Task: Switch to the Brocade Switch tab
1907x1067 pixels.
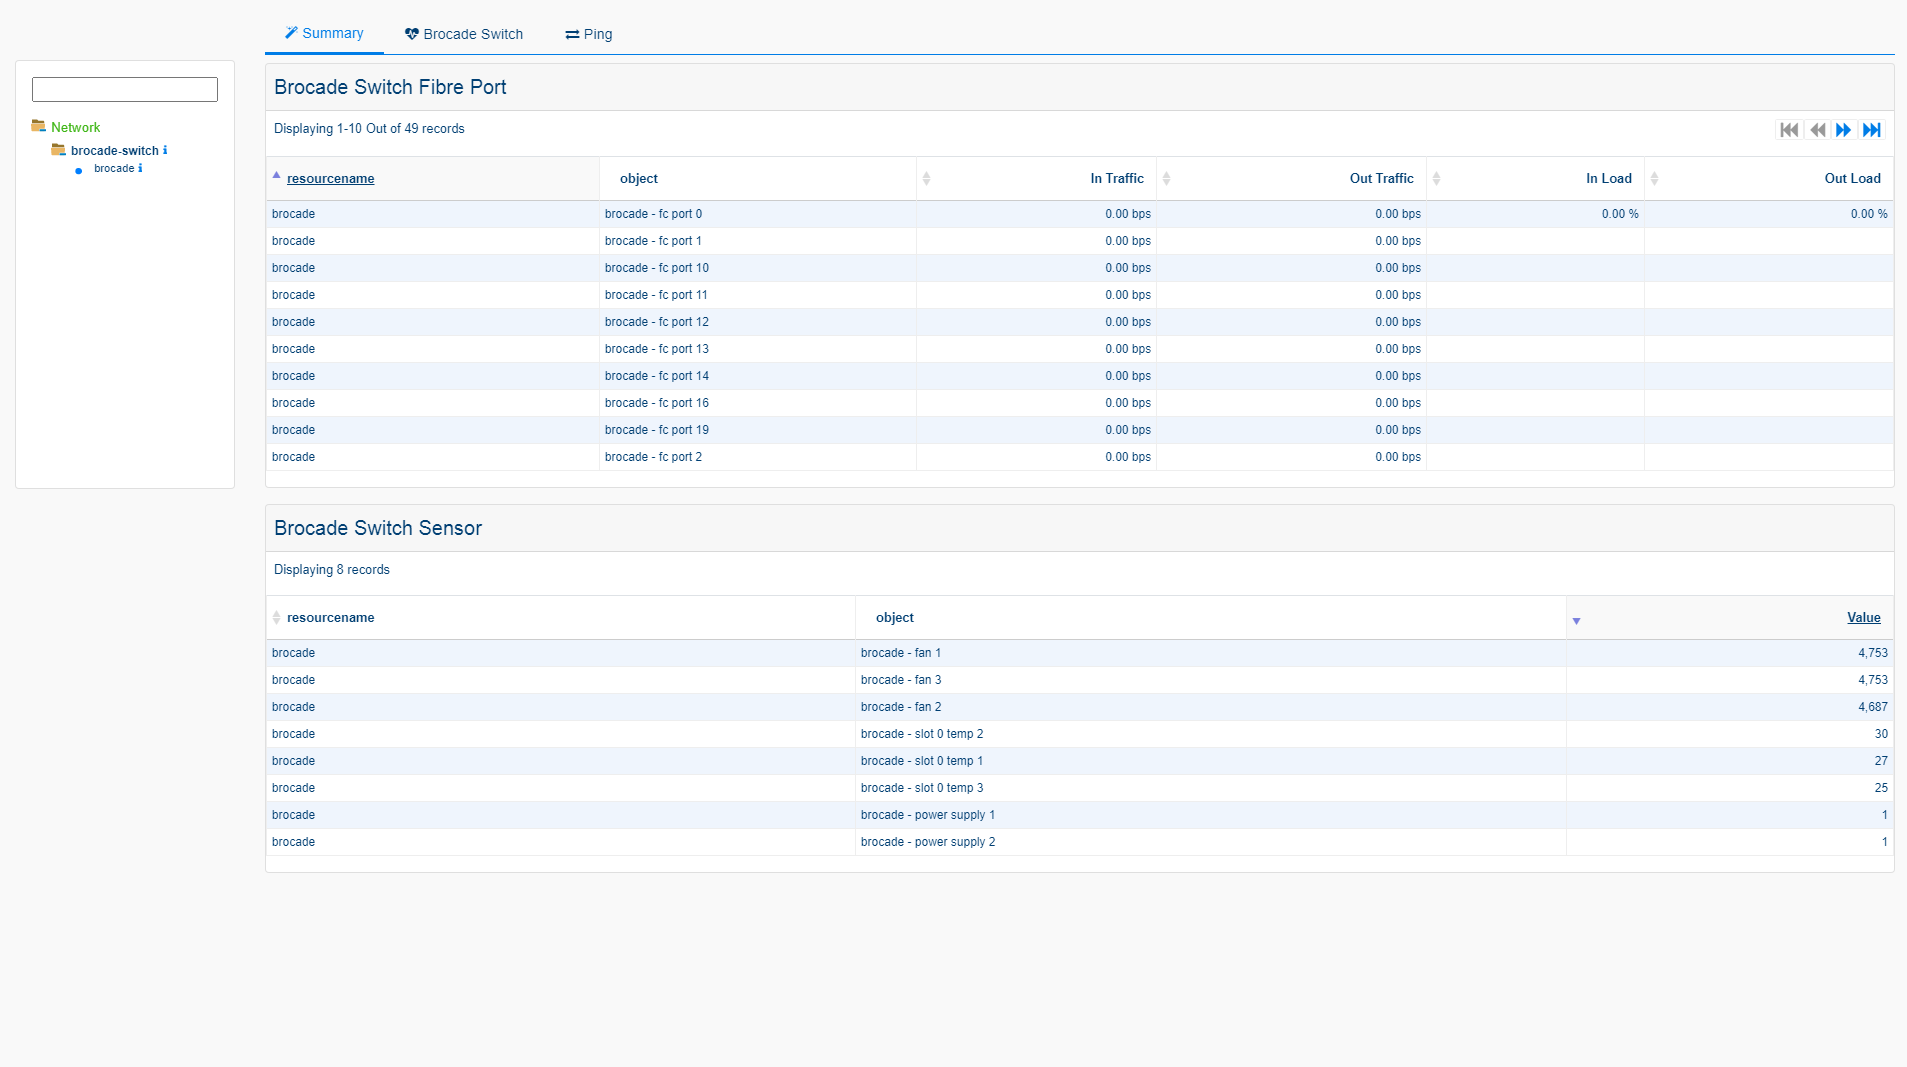Action: tap(464, 34)
